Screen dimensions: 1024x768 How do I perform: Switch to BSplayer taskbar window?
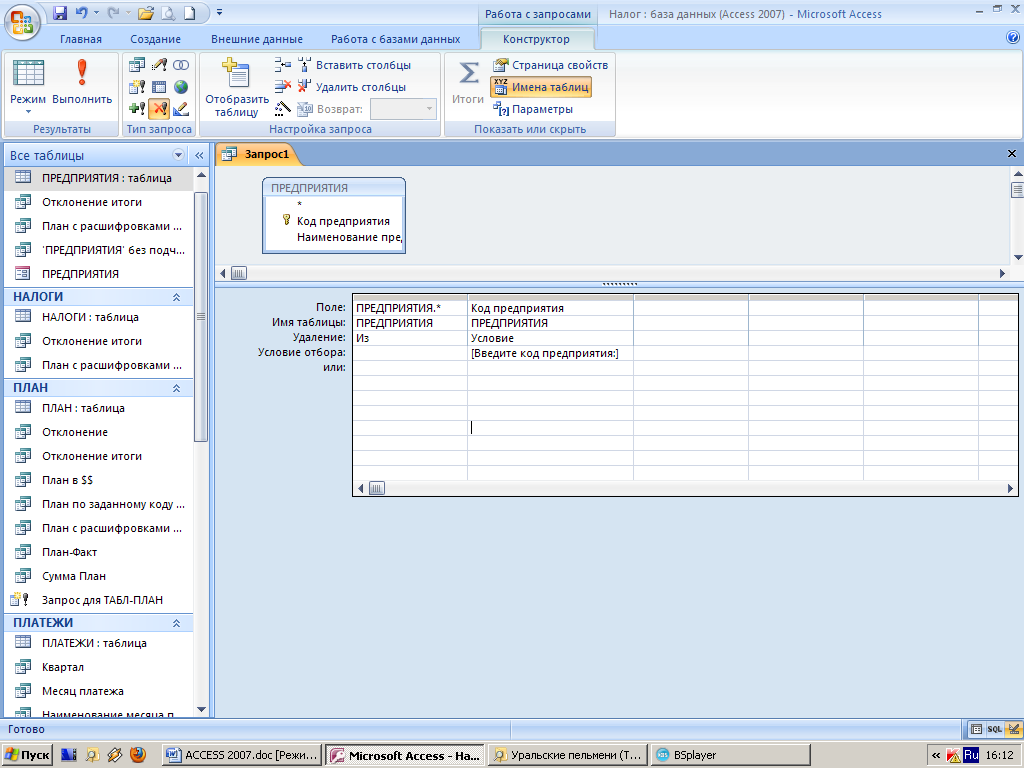[x=731, y=755]
